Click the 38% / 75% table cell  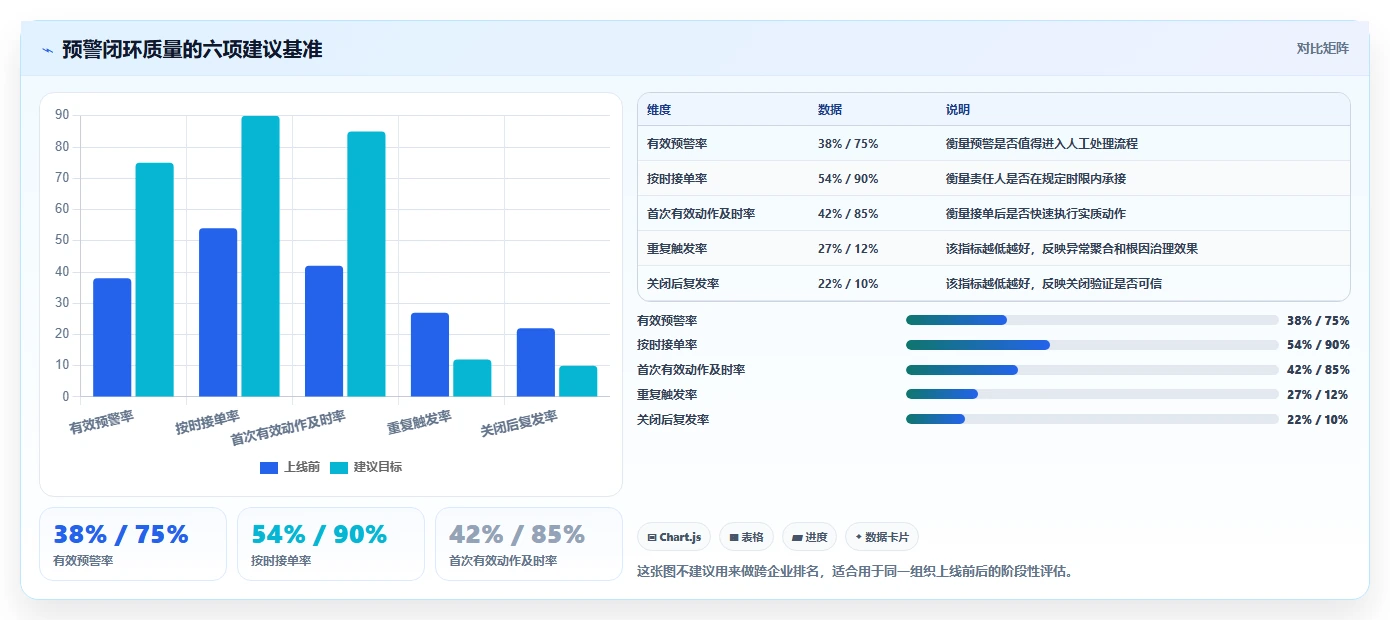coord(848,143)
